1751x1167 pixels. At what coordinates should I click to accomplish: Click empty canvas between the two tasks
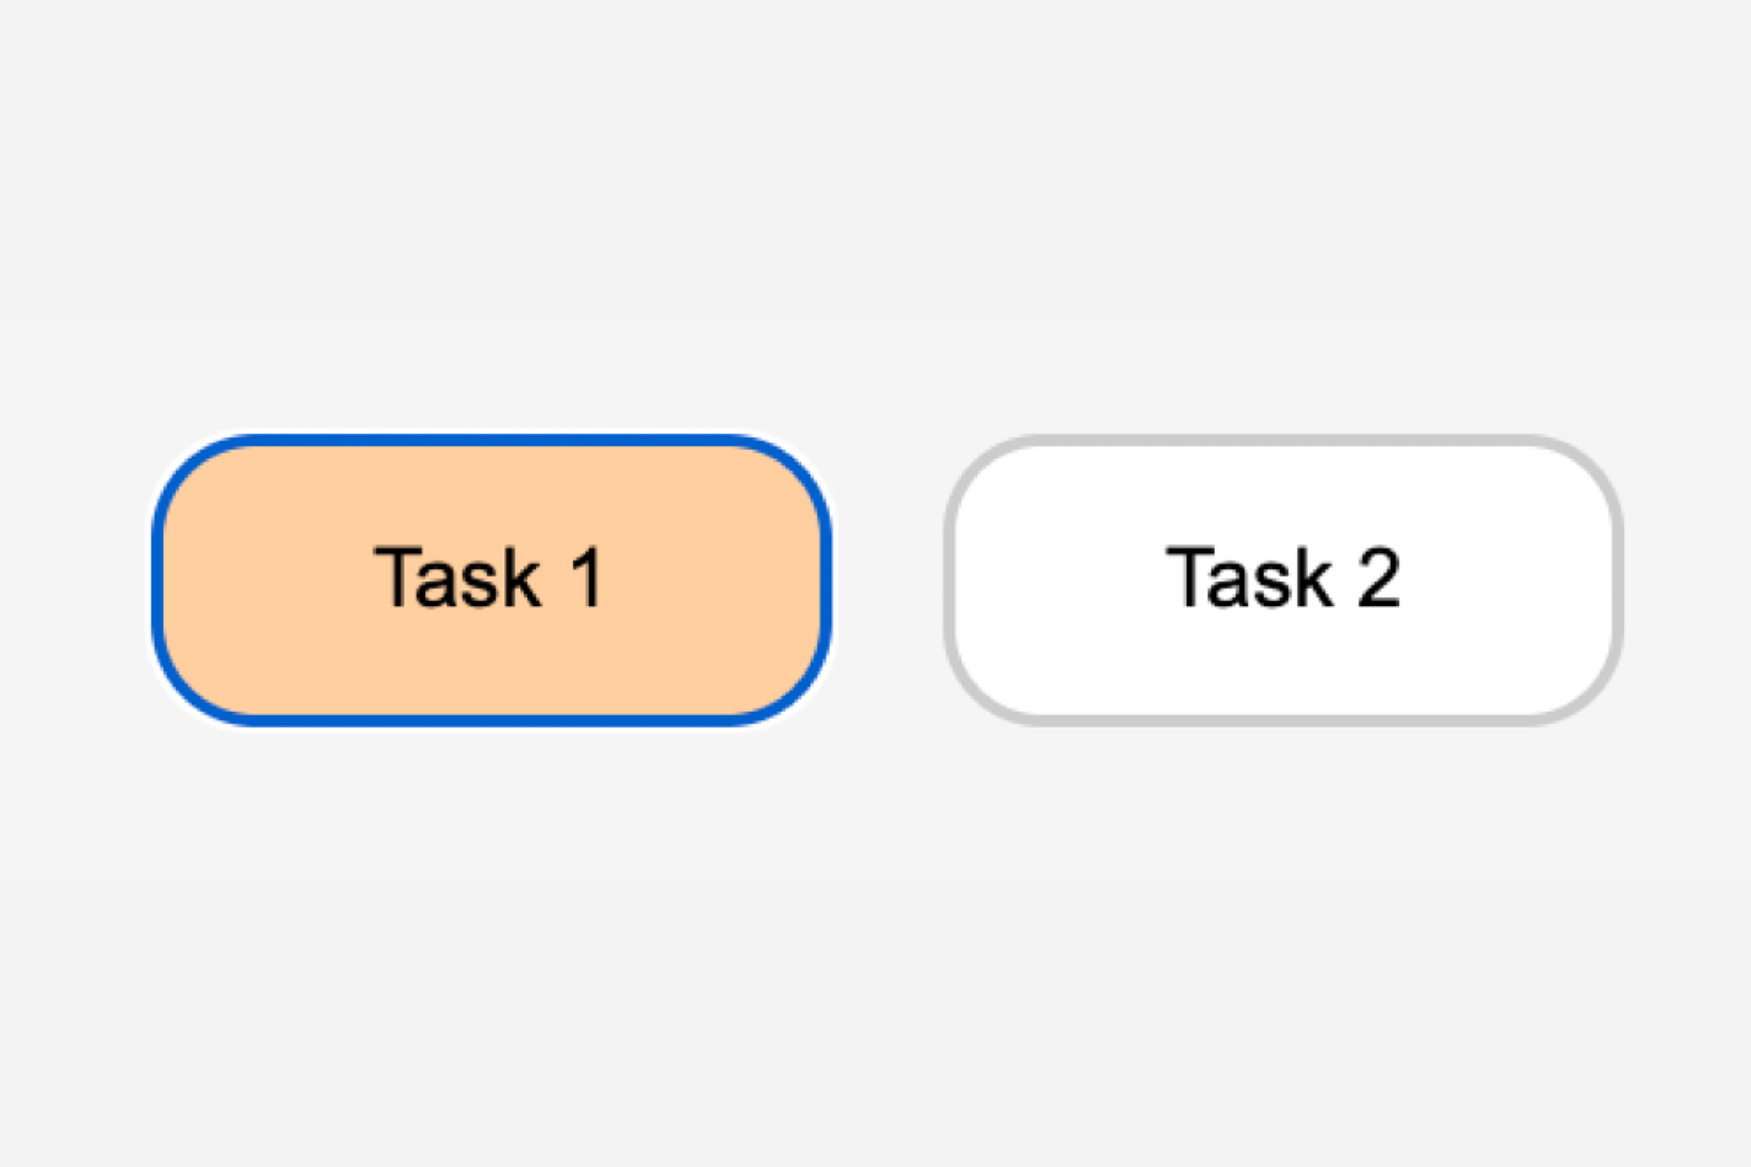(x=887, y=580)
